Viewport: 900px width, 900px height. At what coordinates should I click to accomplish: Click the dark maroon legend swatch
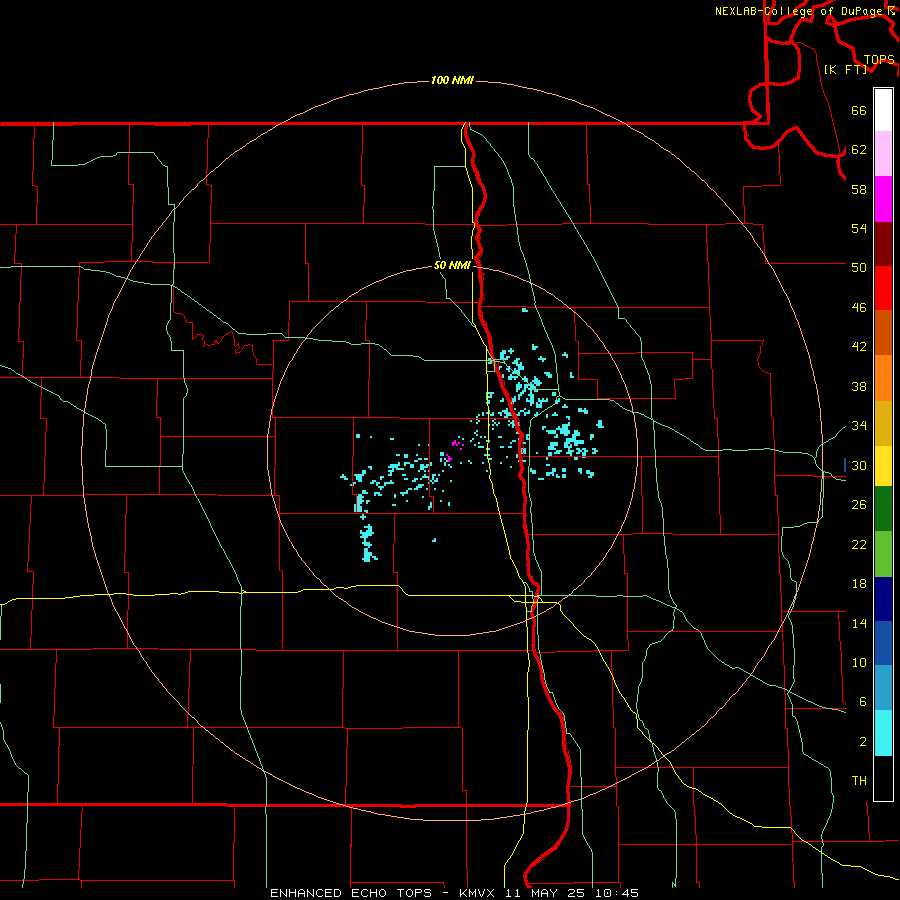[883, 244]
